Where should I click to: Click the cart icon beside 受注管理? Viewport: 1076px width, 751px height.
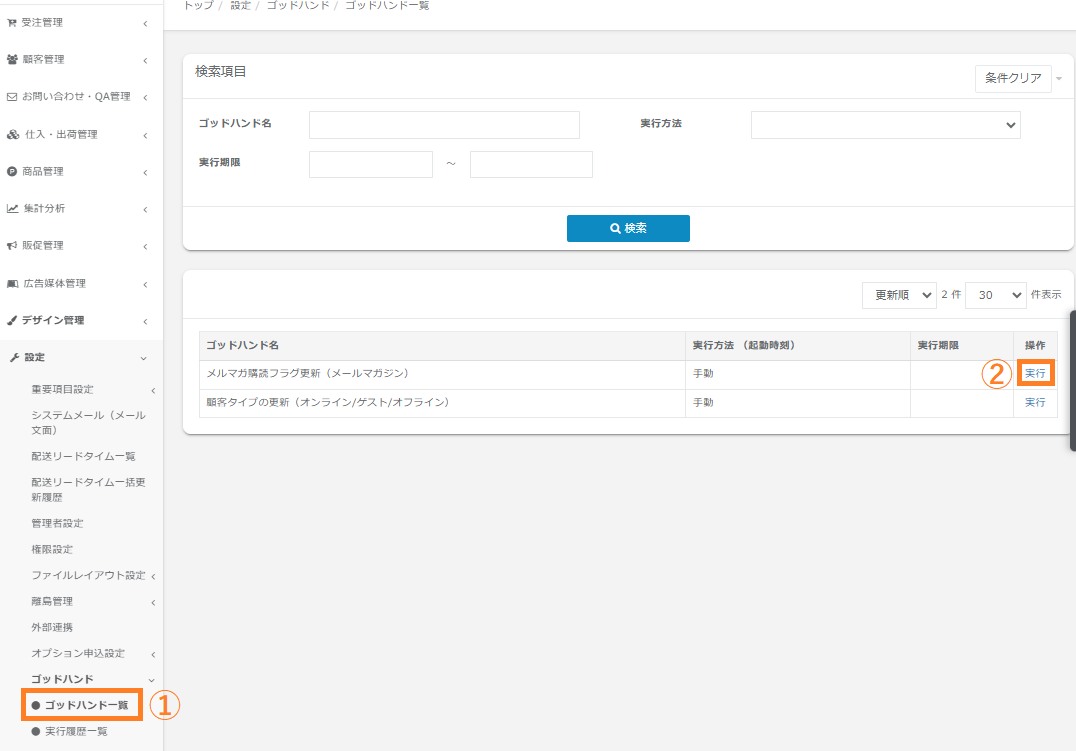tap(12, 23)
